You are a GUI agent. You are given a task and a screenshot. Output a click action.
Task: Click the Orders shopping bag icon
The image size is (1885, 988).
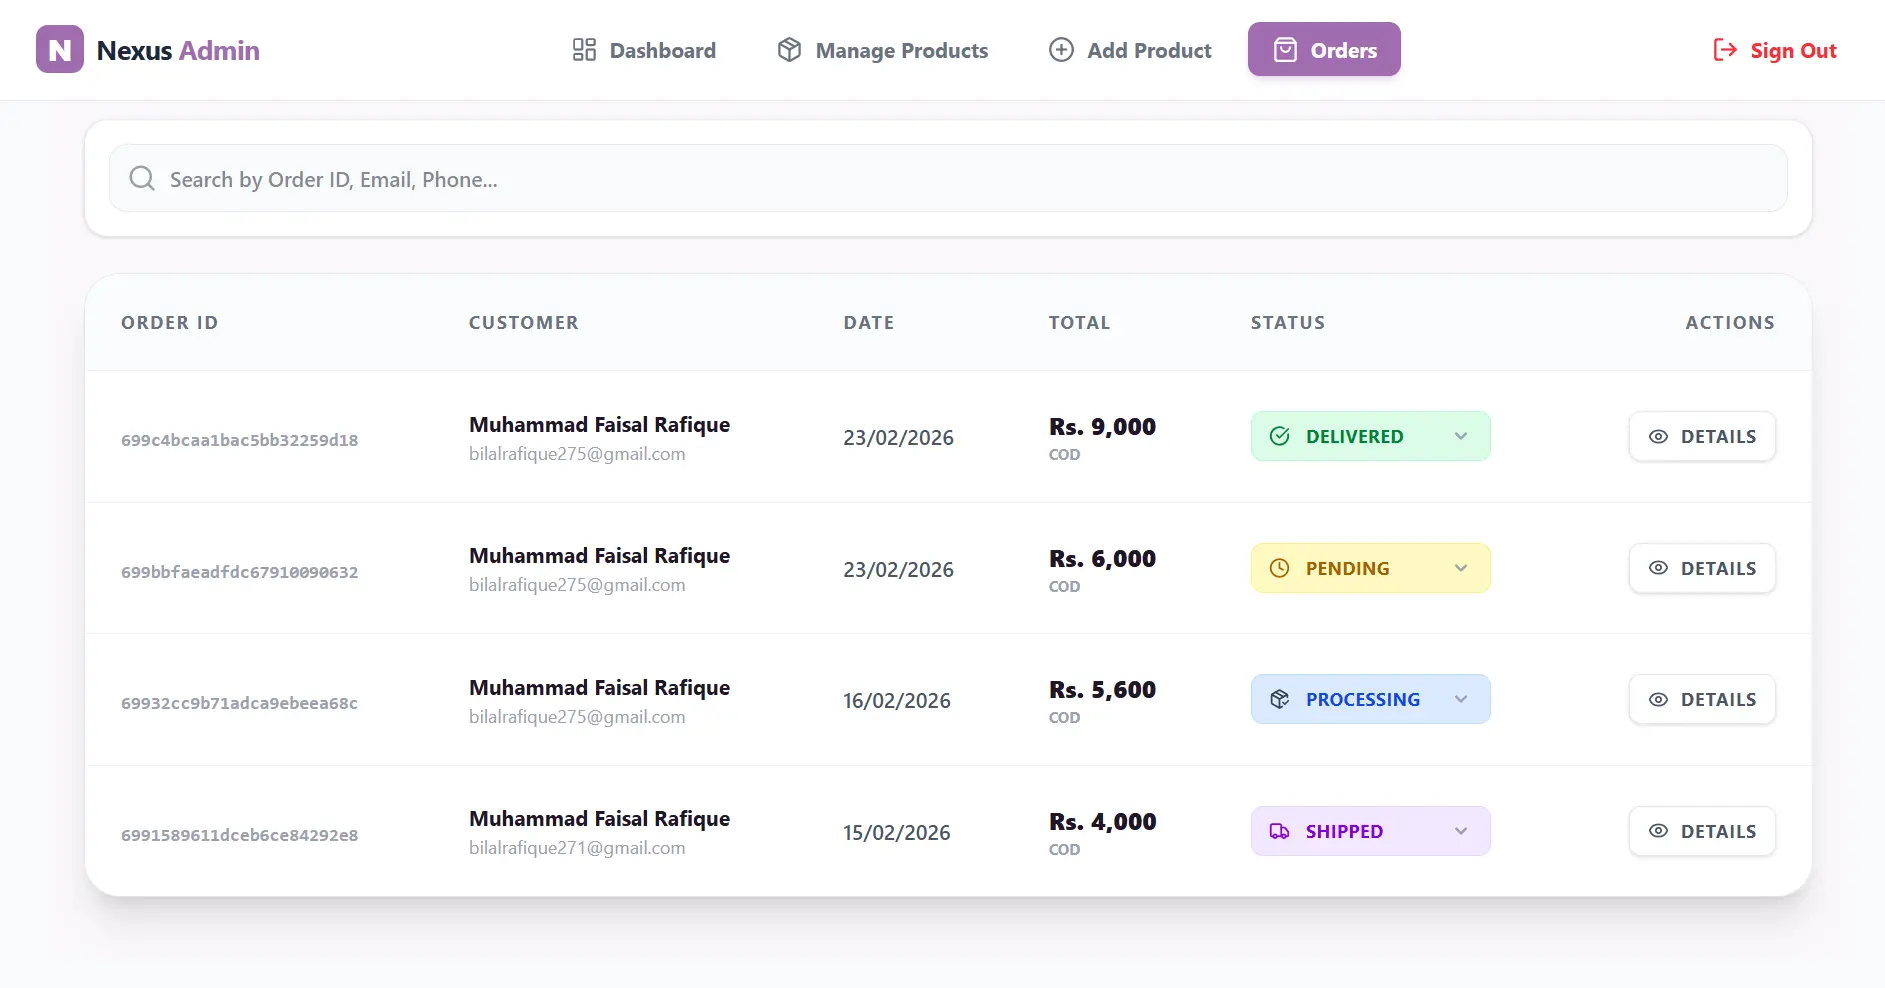pos(1284,49)
